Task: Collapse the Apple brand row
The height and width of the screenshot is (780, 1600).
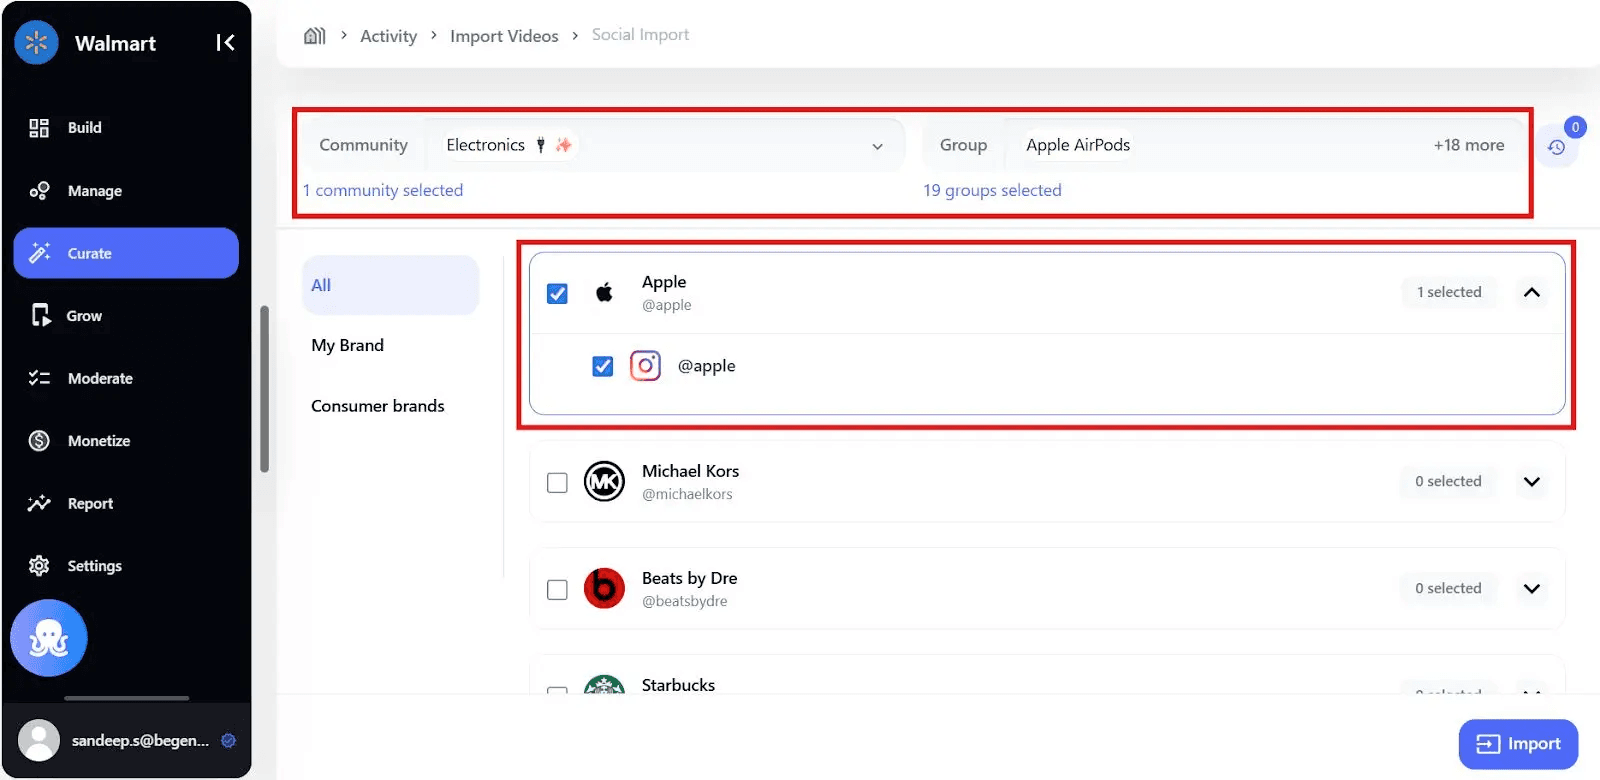Action: click(x=1531, y=293)
